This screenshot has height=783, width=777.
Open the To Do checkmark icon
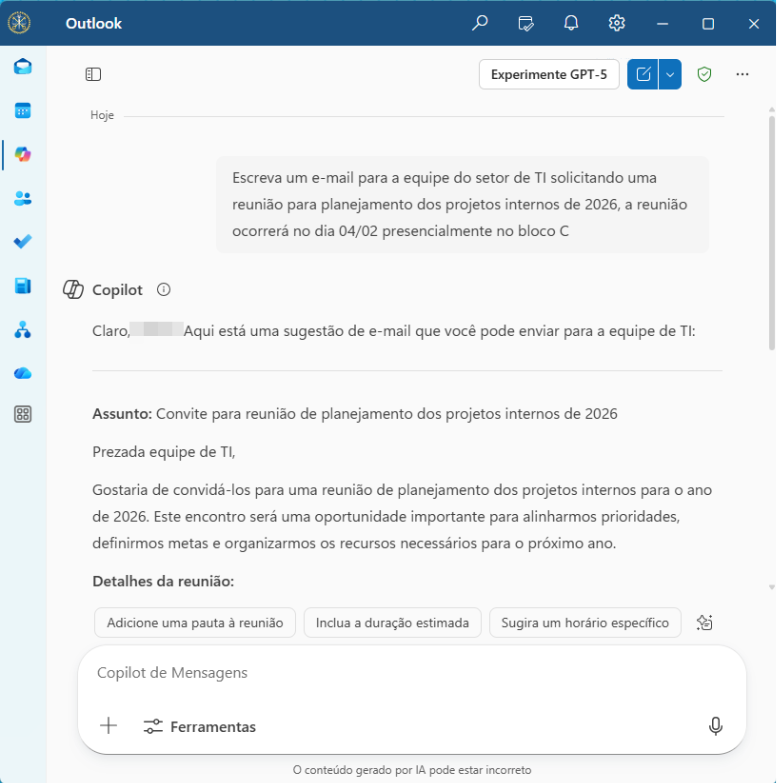pos(22,242)
